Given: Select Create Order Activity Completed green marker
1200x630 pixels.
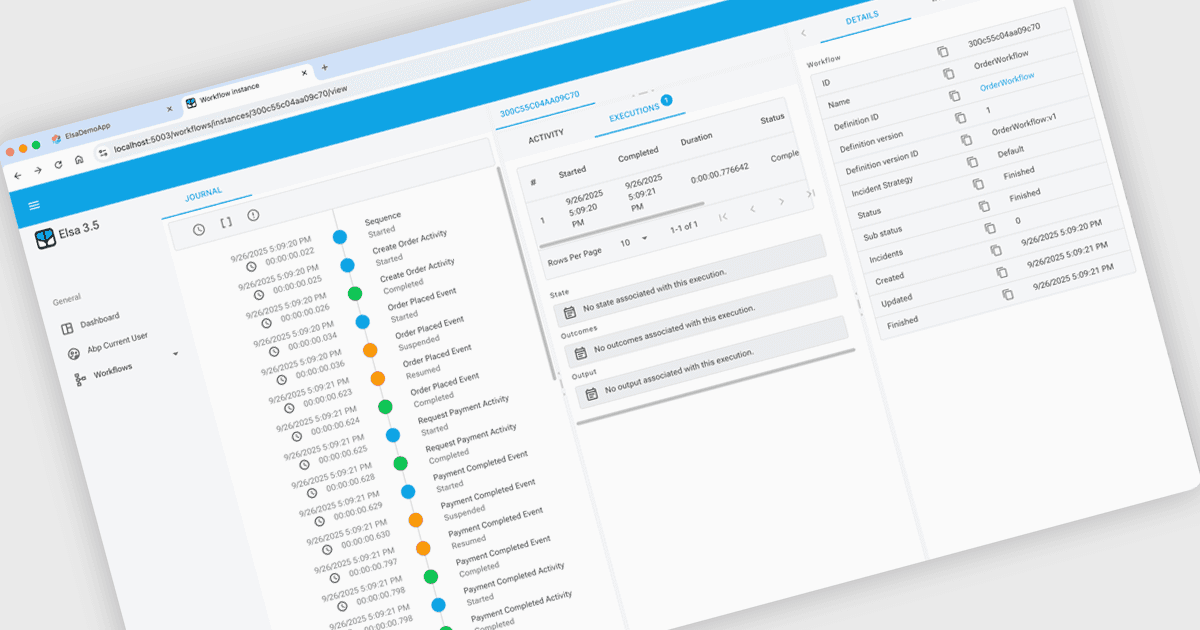Looking at the screenshot, I should pos(354,294).
